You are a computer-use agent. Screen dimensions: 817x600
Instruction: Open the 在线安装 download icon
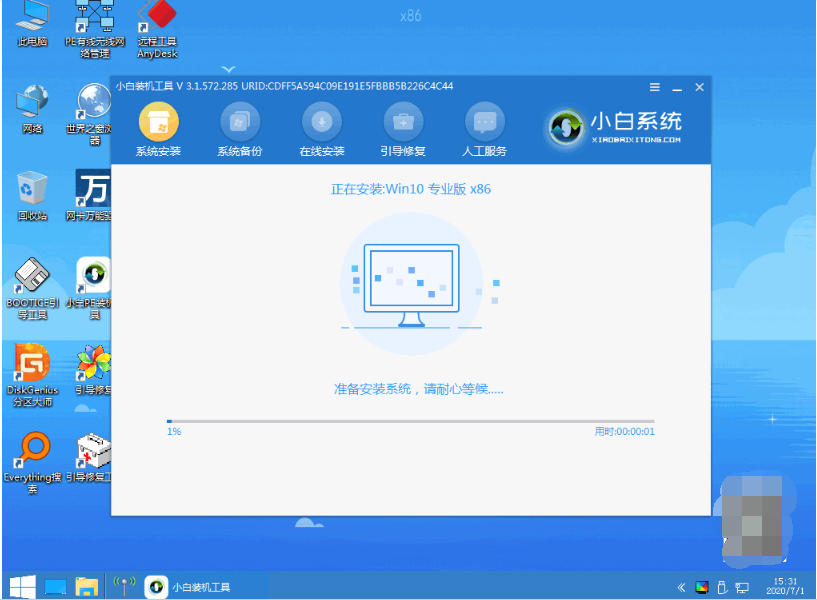[x=321, y=122]
